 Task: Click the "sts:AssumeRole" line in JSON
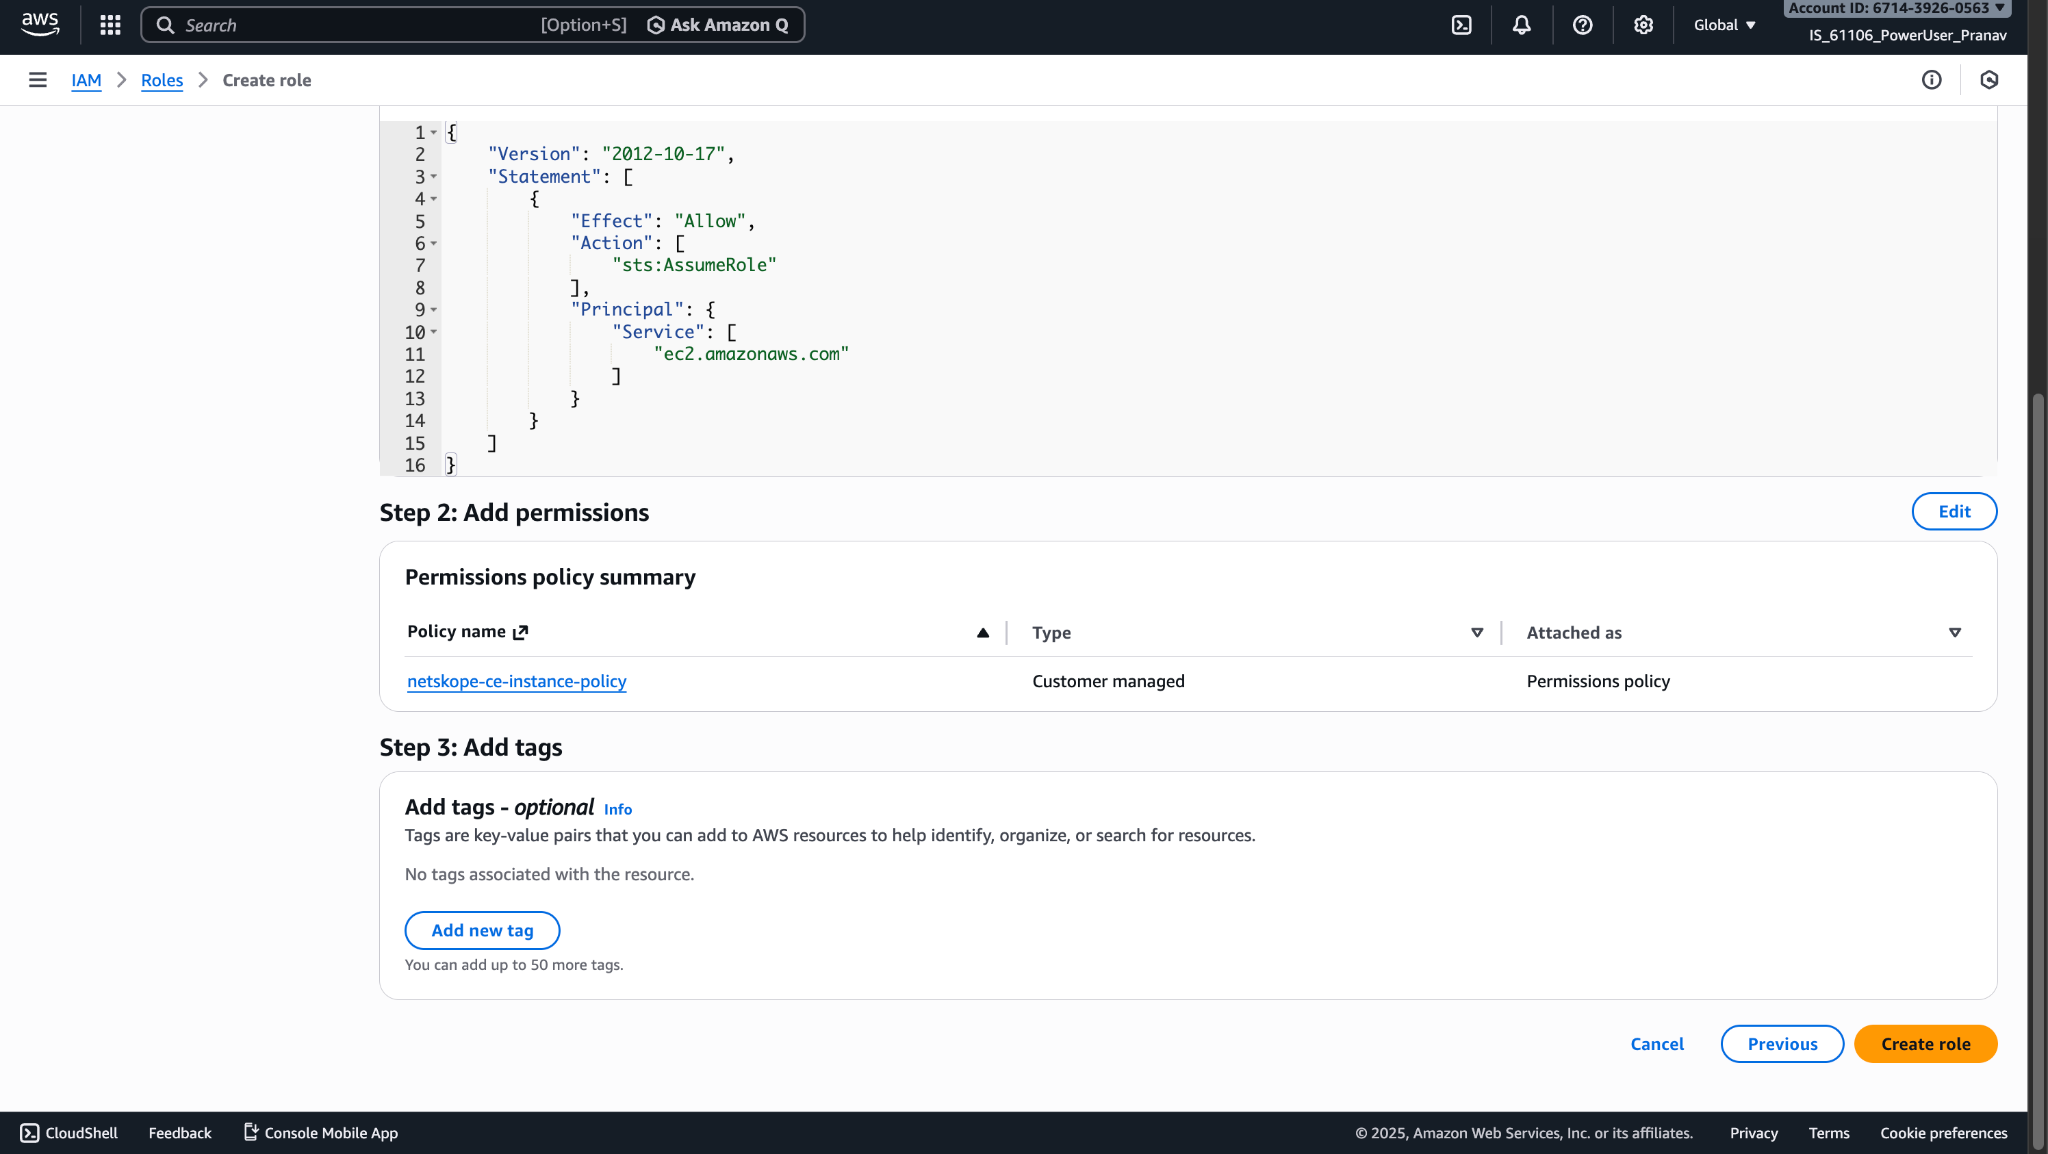tap(694, 265)
